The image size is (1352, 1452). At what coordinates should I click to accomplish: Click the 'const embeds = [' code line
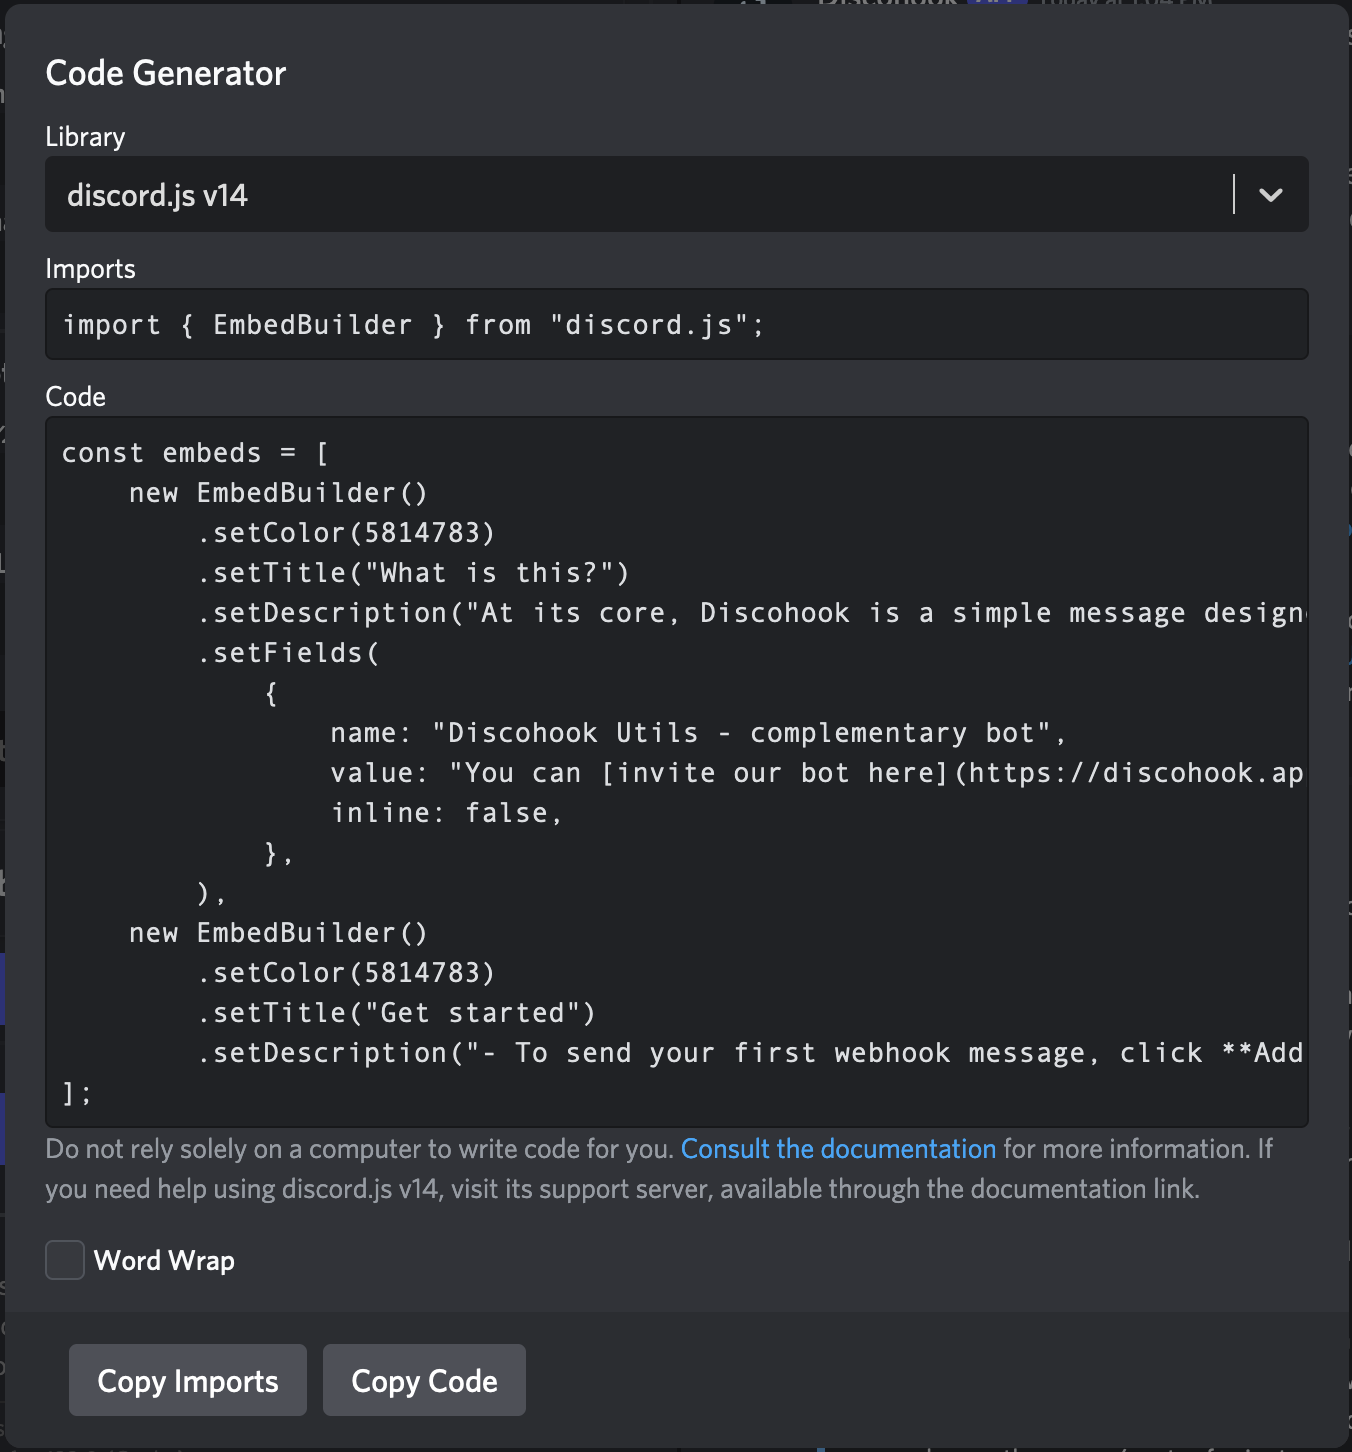(196, 453)
